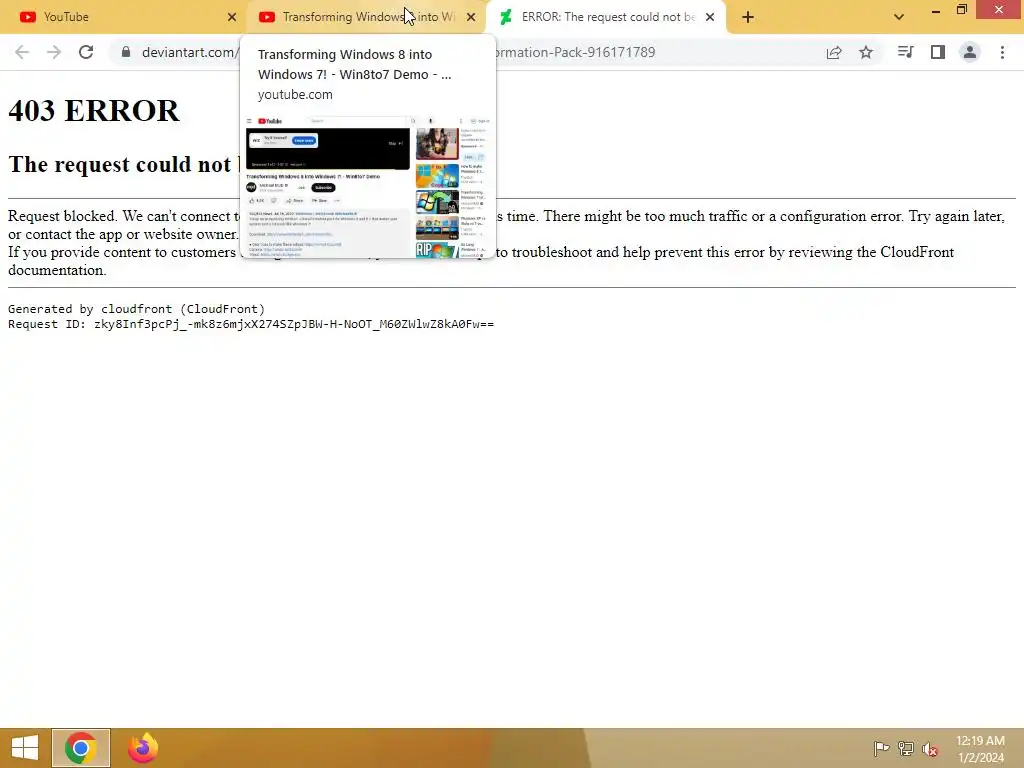The width and height of the screenshot is (1024, 768).
Task: Share this page icon
Action: (834, 52)
